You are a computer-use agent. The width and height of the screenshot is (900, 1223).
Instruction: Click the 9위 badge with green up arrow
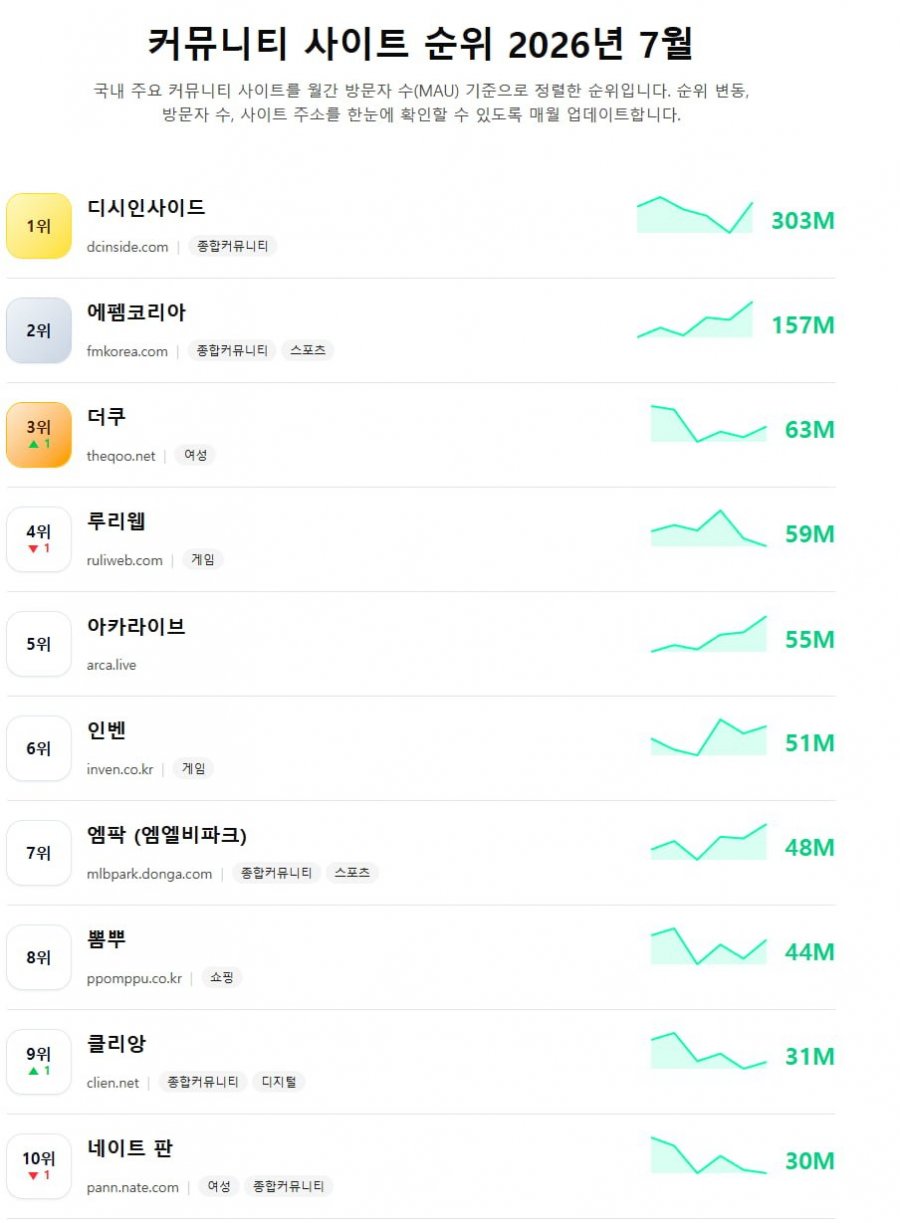pos(39,1061)
